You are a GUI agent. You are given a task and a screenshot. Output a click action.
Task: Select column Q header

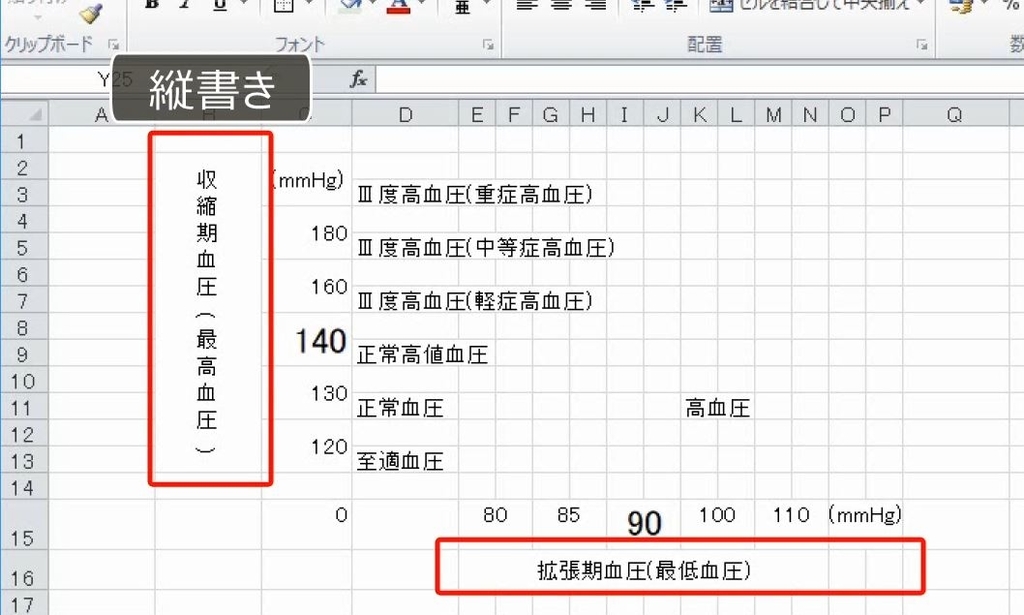pos(954,115)
